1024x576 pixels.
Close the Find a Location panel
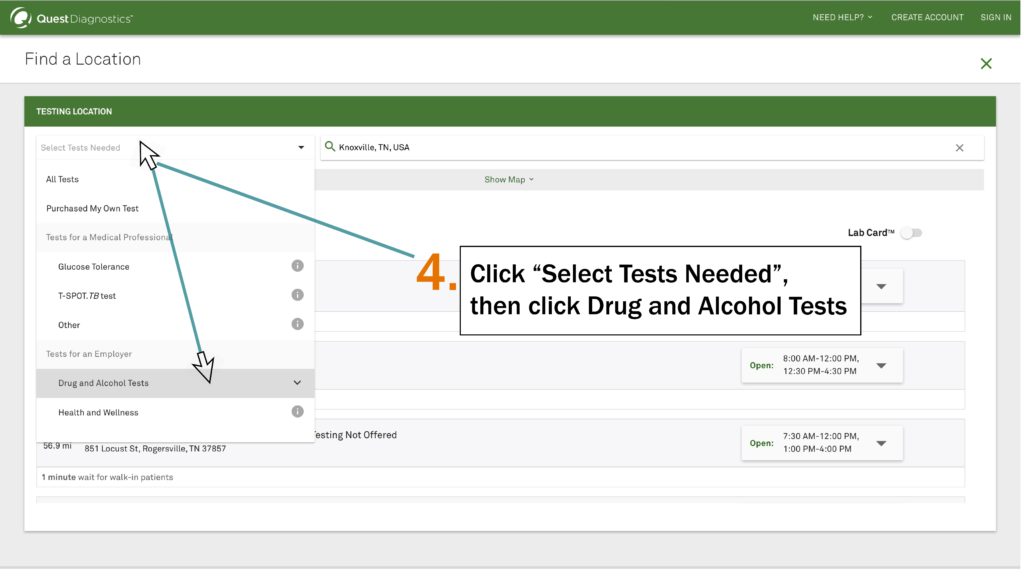pos(985,63)
